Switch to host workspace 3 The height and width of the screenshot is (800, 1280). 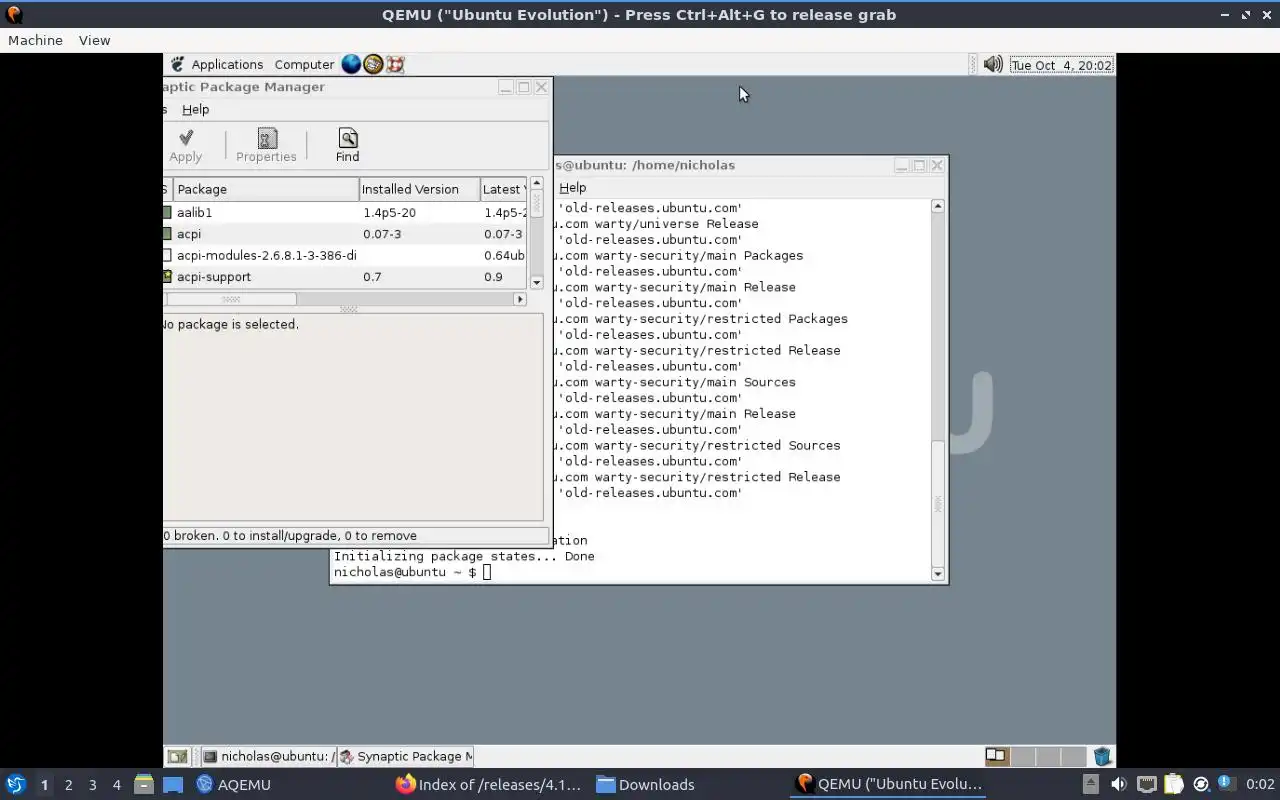click(92, 784)
